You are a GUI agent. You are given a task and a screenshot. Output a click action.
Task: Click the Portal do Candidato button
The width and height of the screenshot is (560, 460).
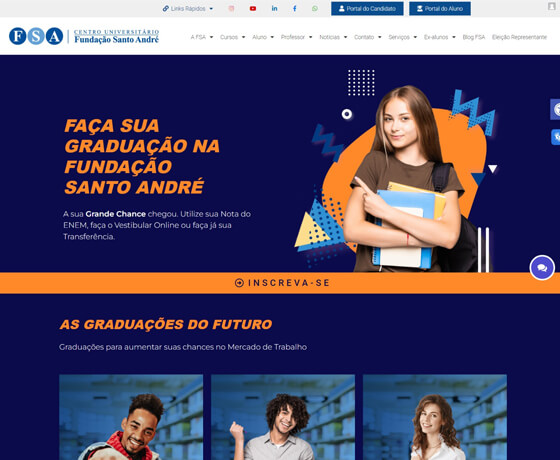click(367, 9)
